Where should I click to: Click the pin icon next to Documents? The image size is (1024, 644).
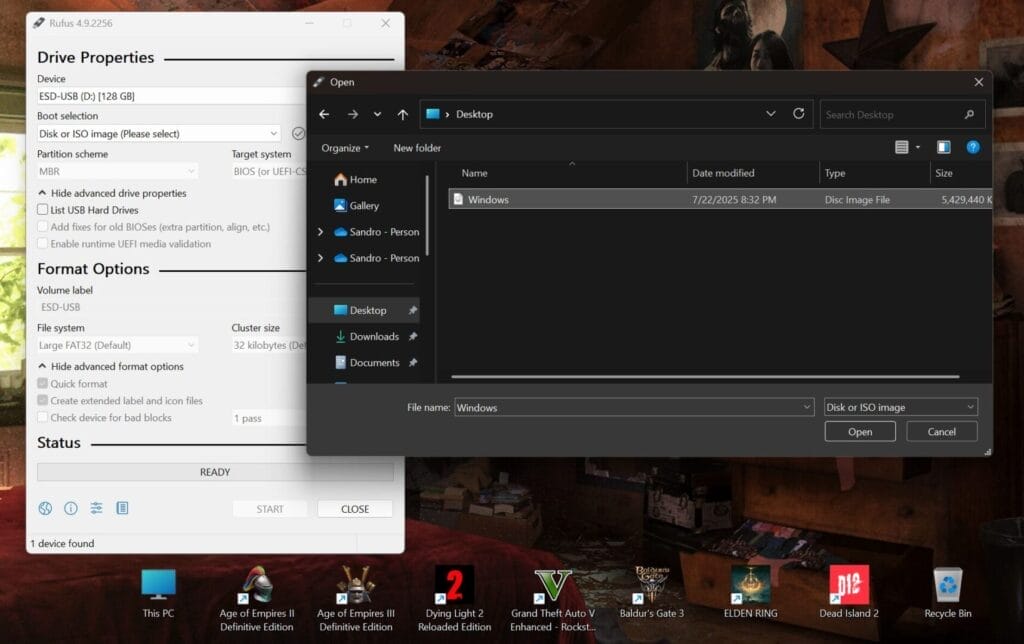coord(413,362)
